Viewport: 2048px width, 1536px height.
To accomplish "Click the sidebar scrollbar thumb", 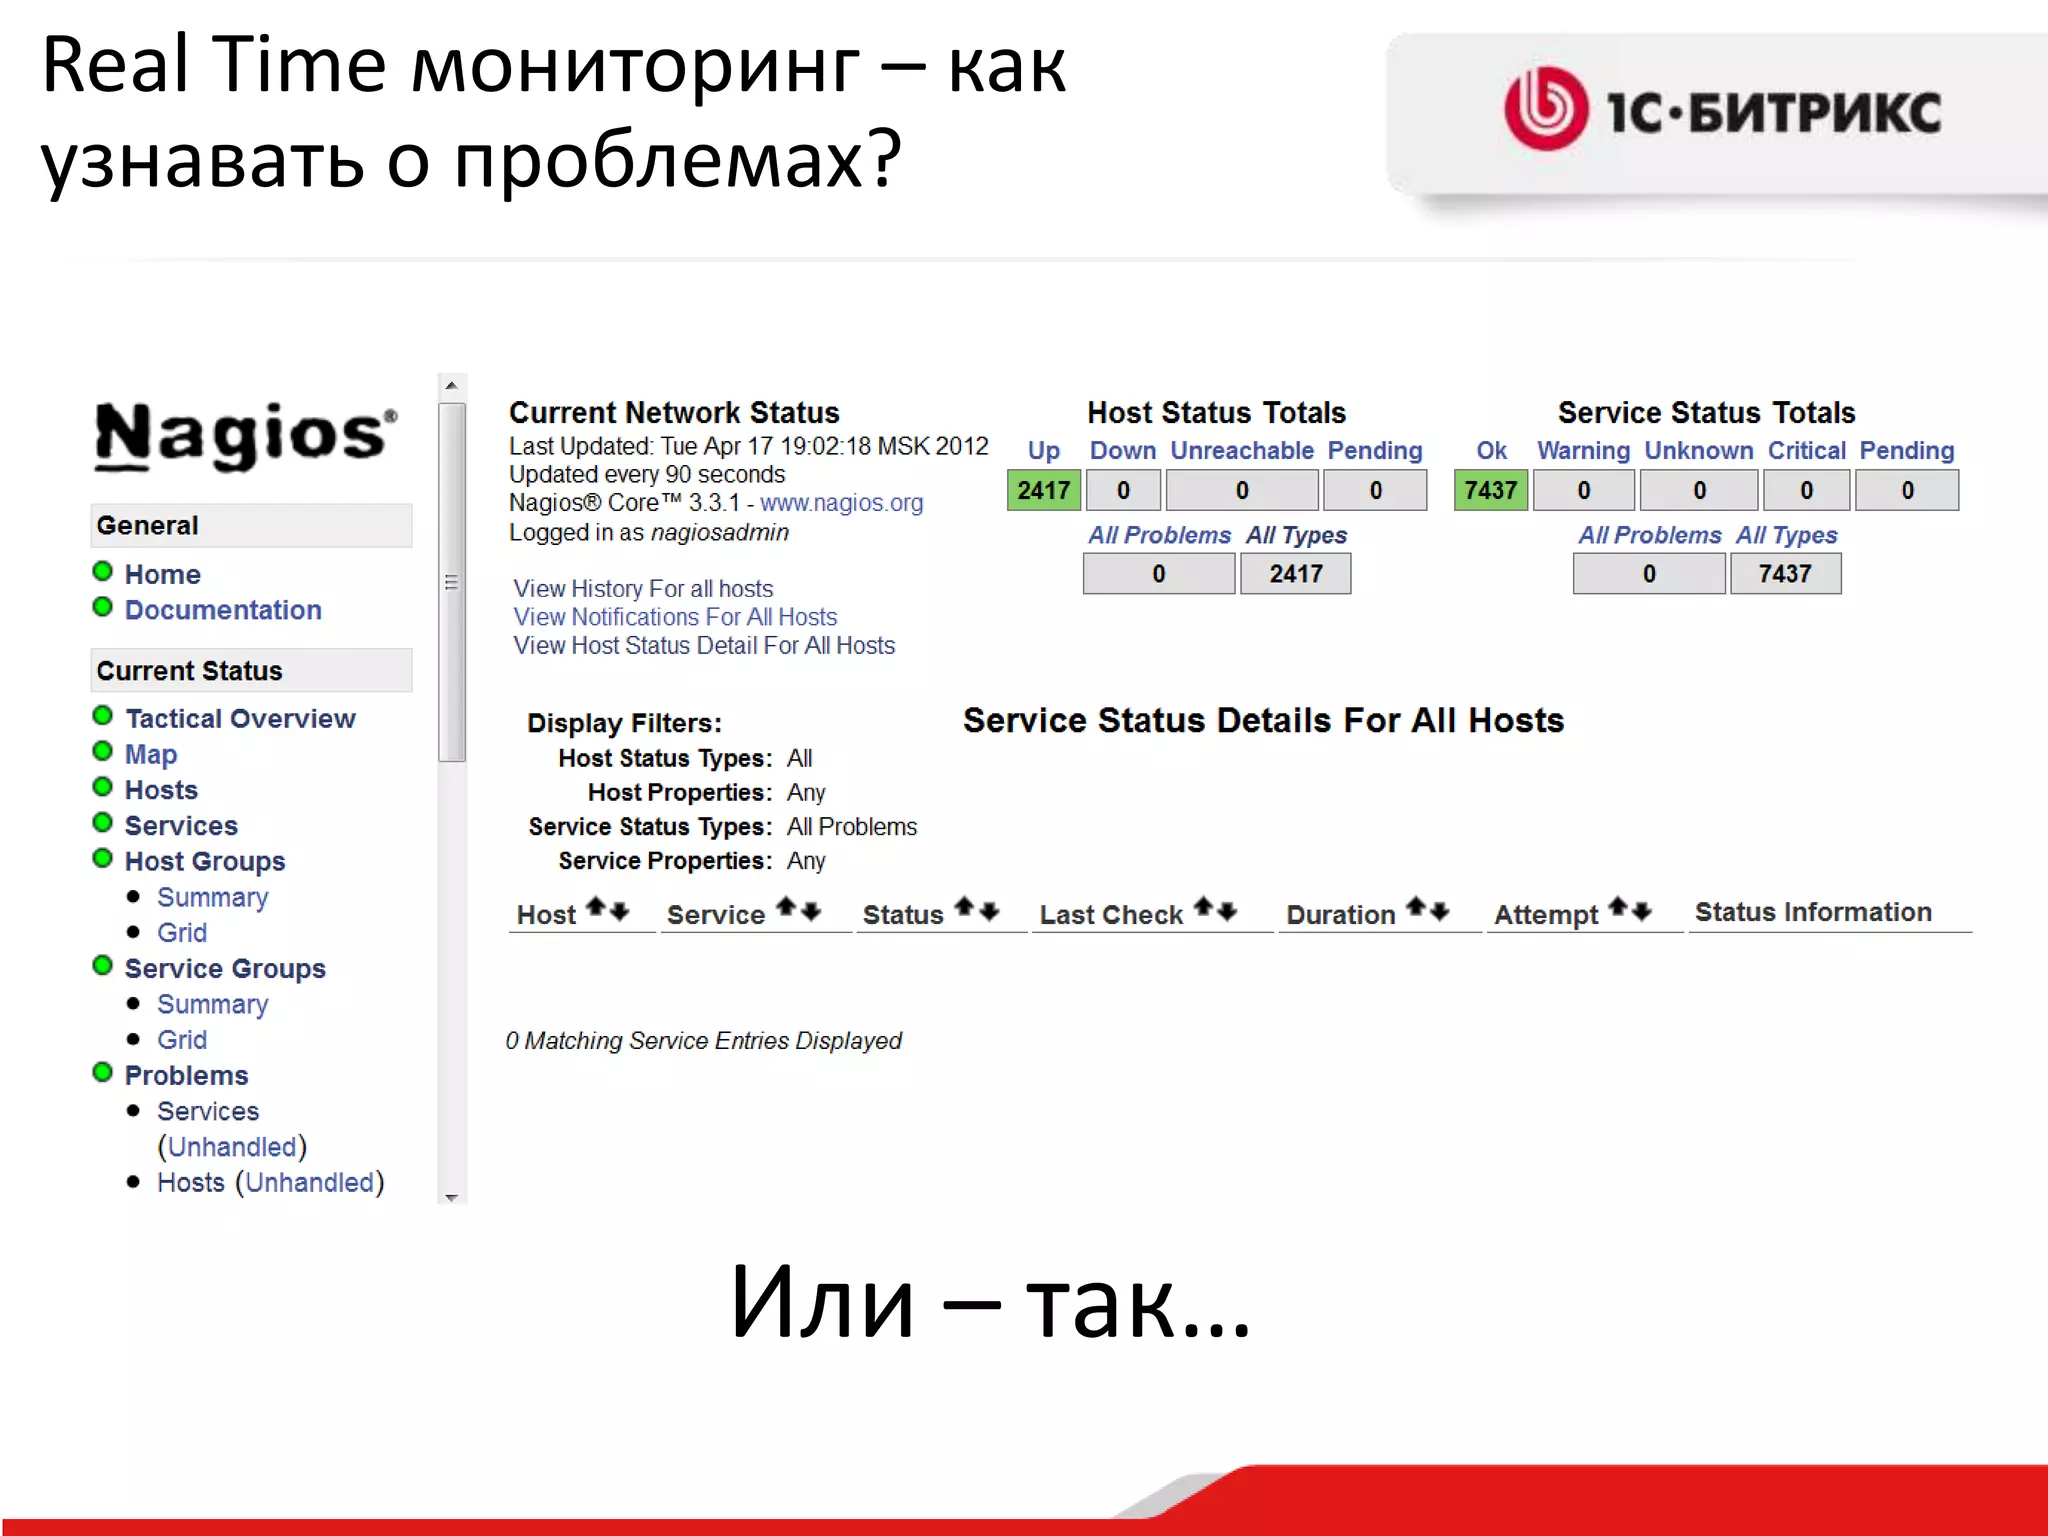I will [x=452, y=582].
